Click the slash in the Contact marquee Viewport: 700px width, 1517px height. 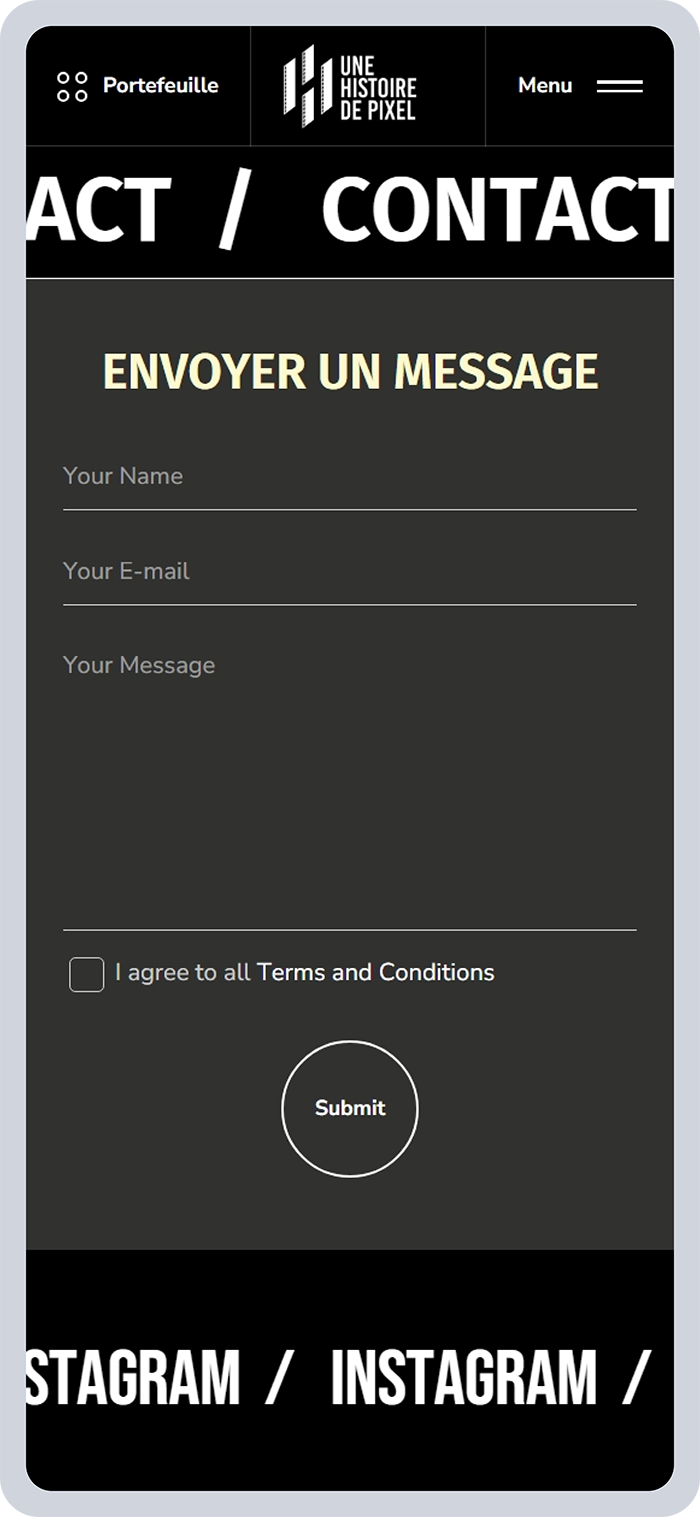coord(234,212)
